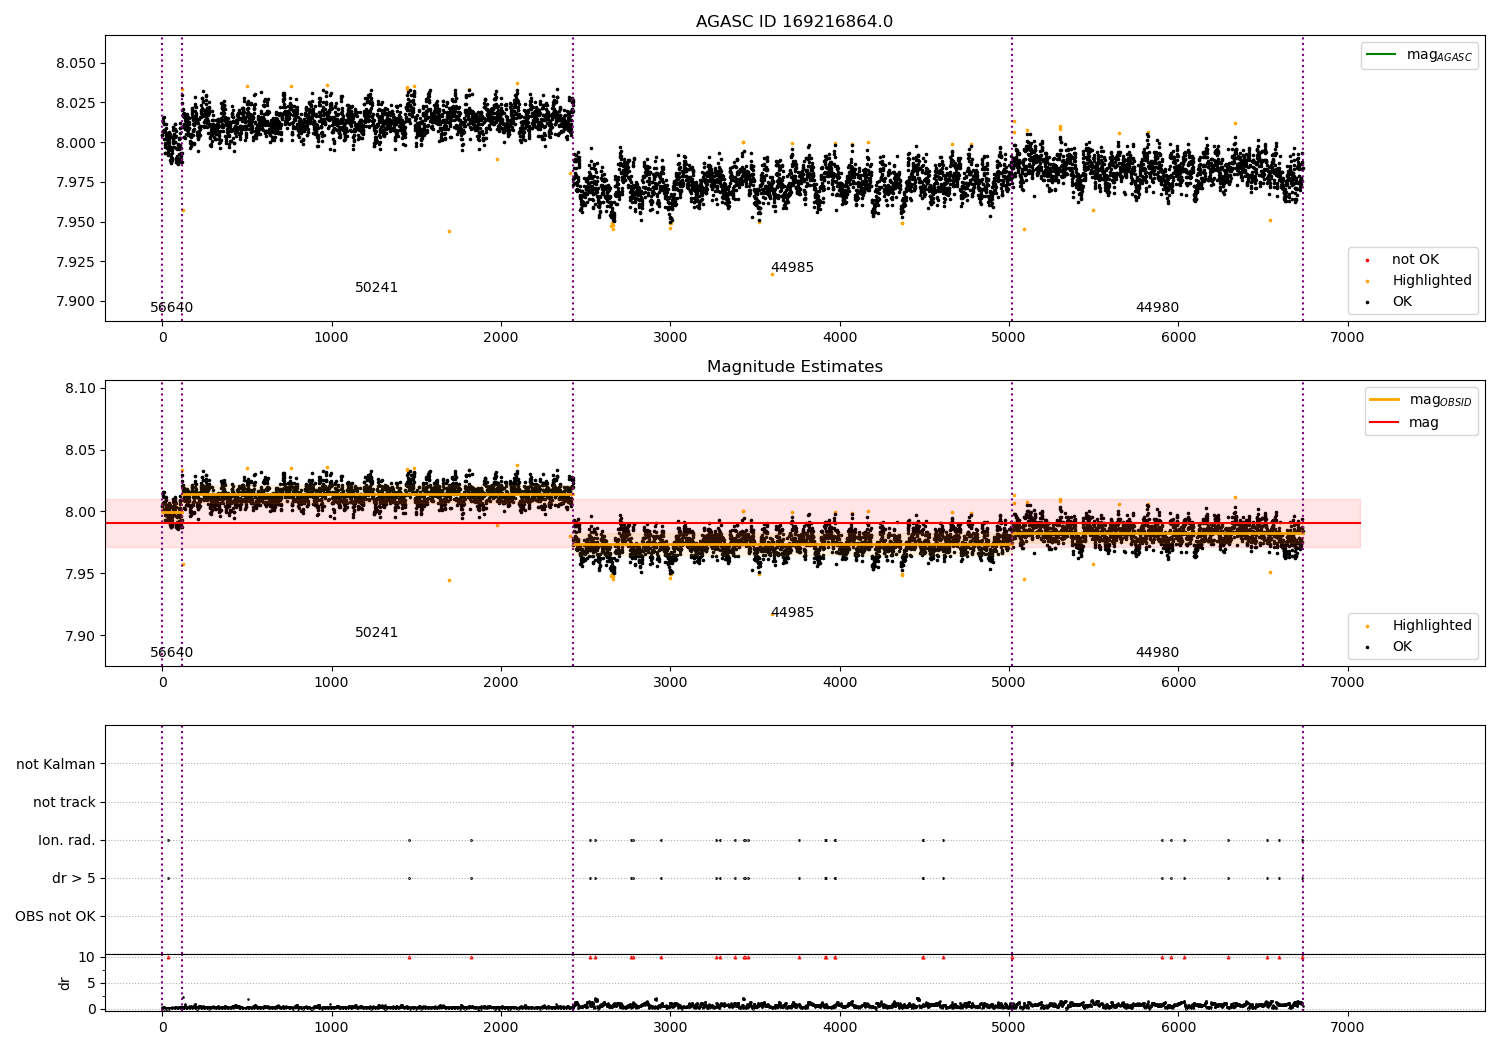Click the 7.950 y-axis tick label

click(x=77, y=222)
